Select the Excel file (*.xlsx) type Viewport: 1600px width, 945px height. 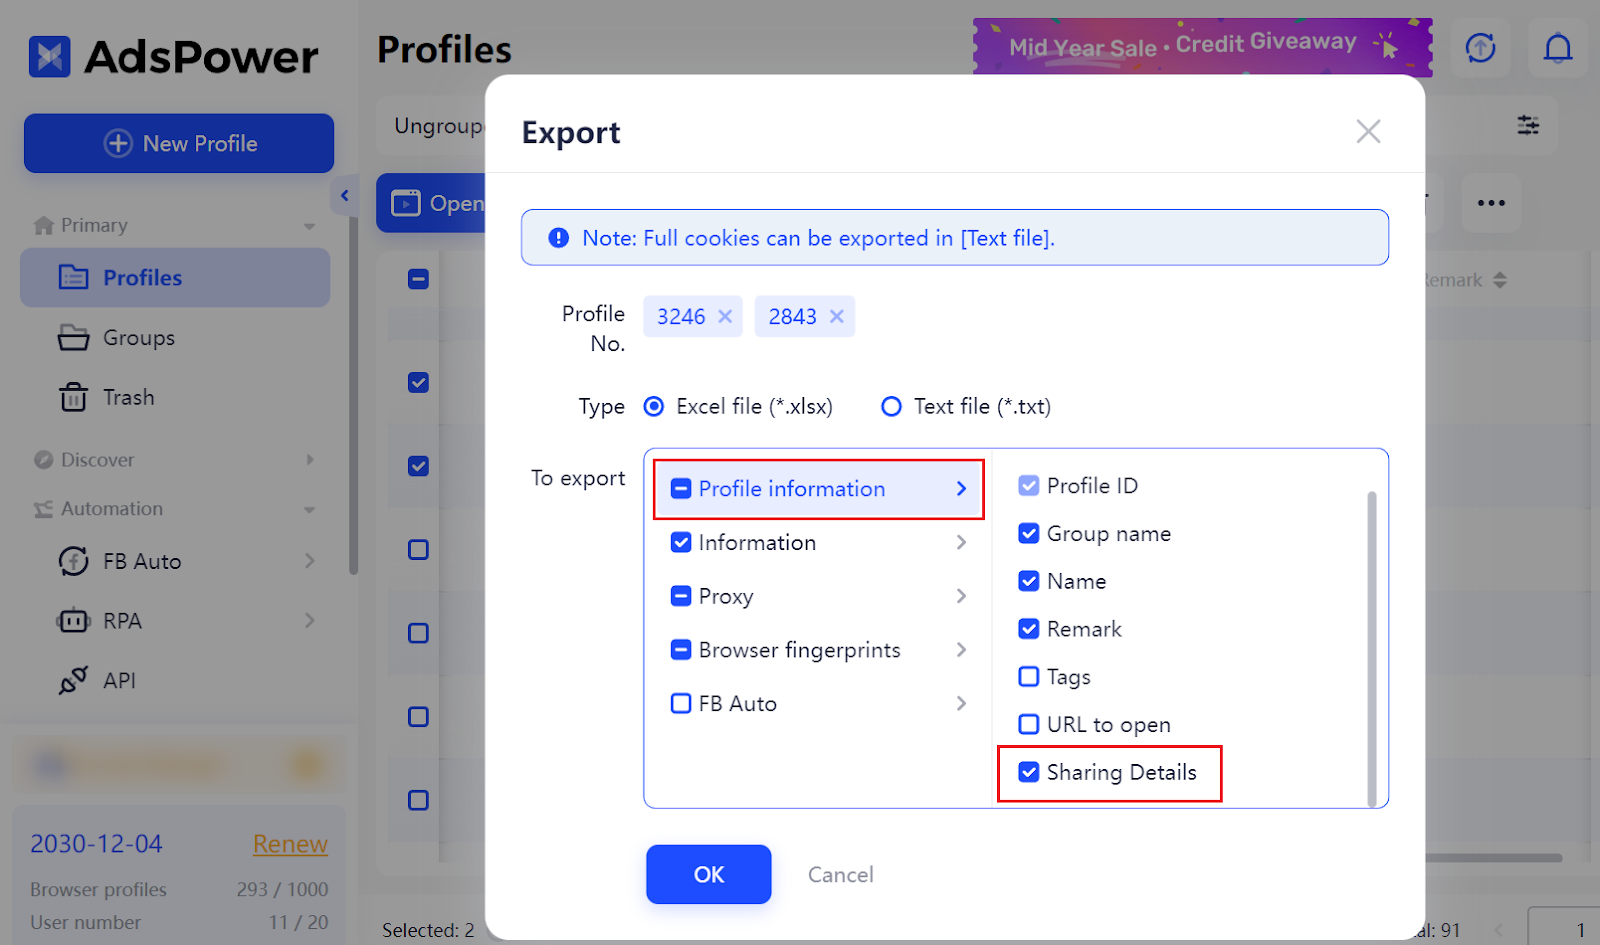653,406
